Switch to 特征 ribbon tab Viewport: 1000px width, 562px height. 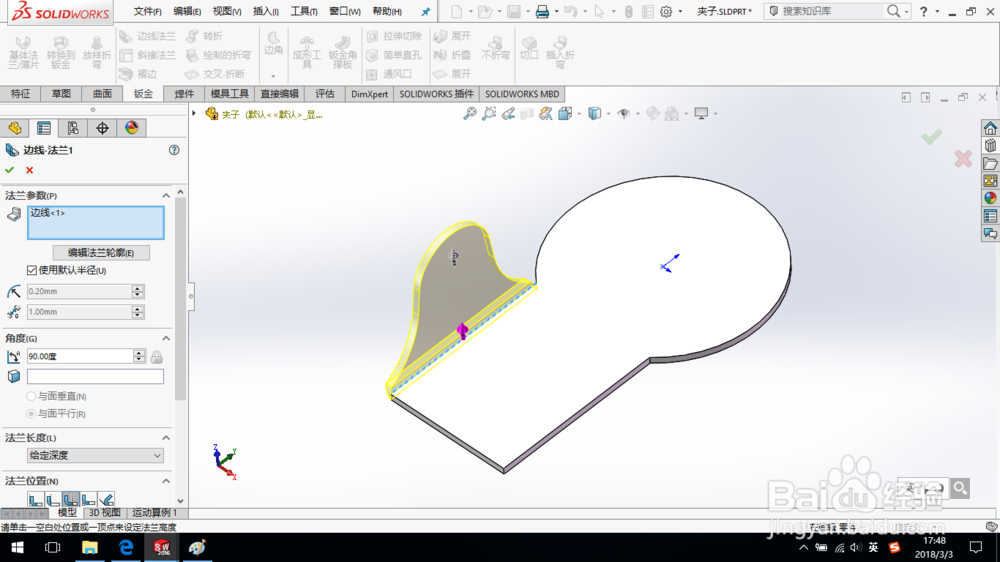20,94
